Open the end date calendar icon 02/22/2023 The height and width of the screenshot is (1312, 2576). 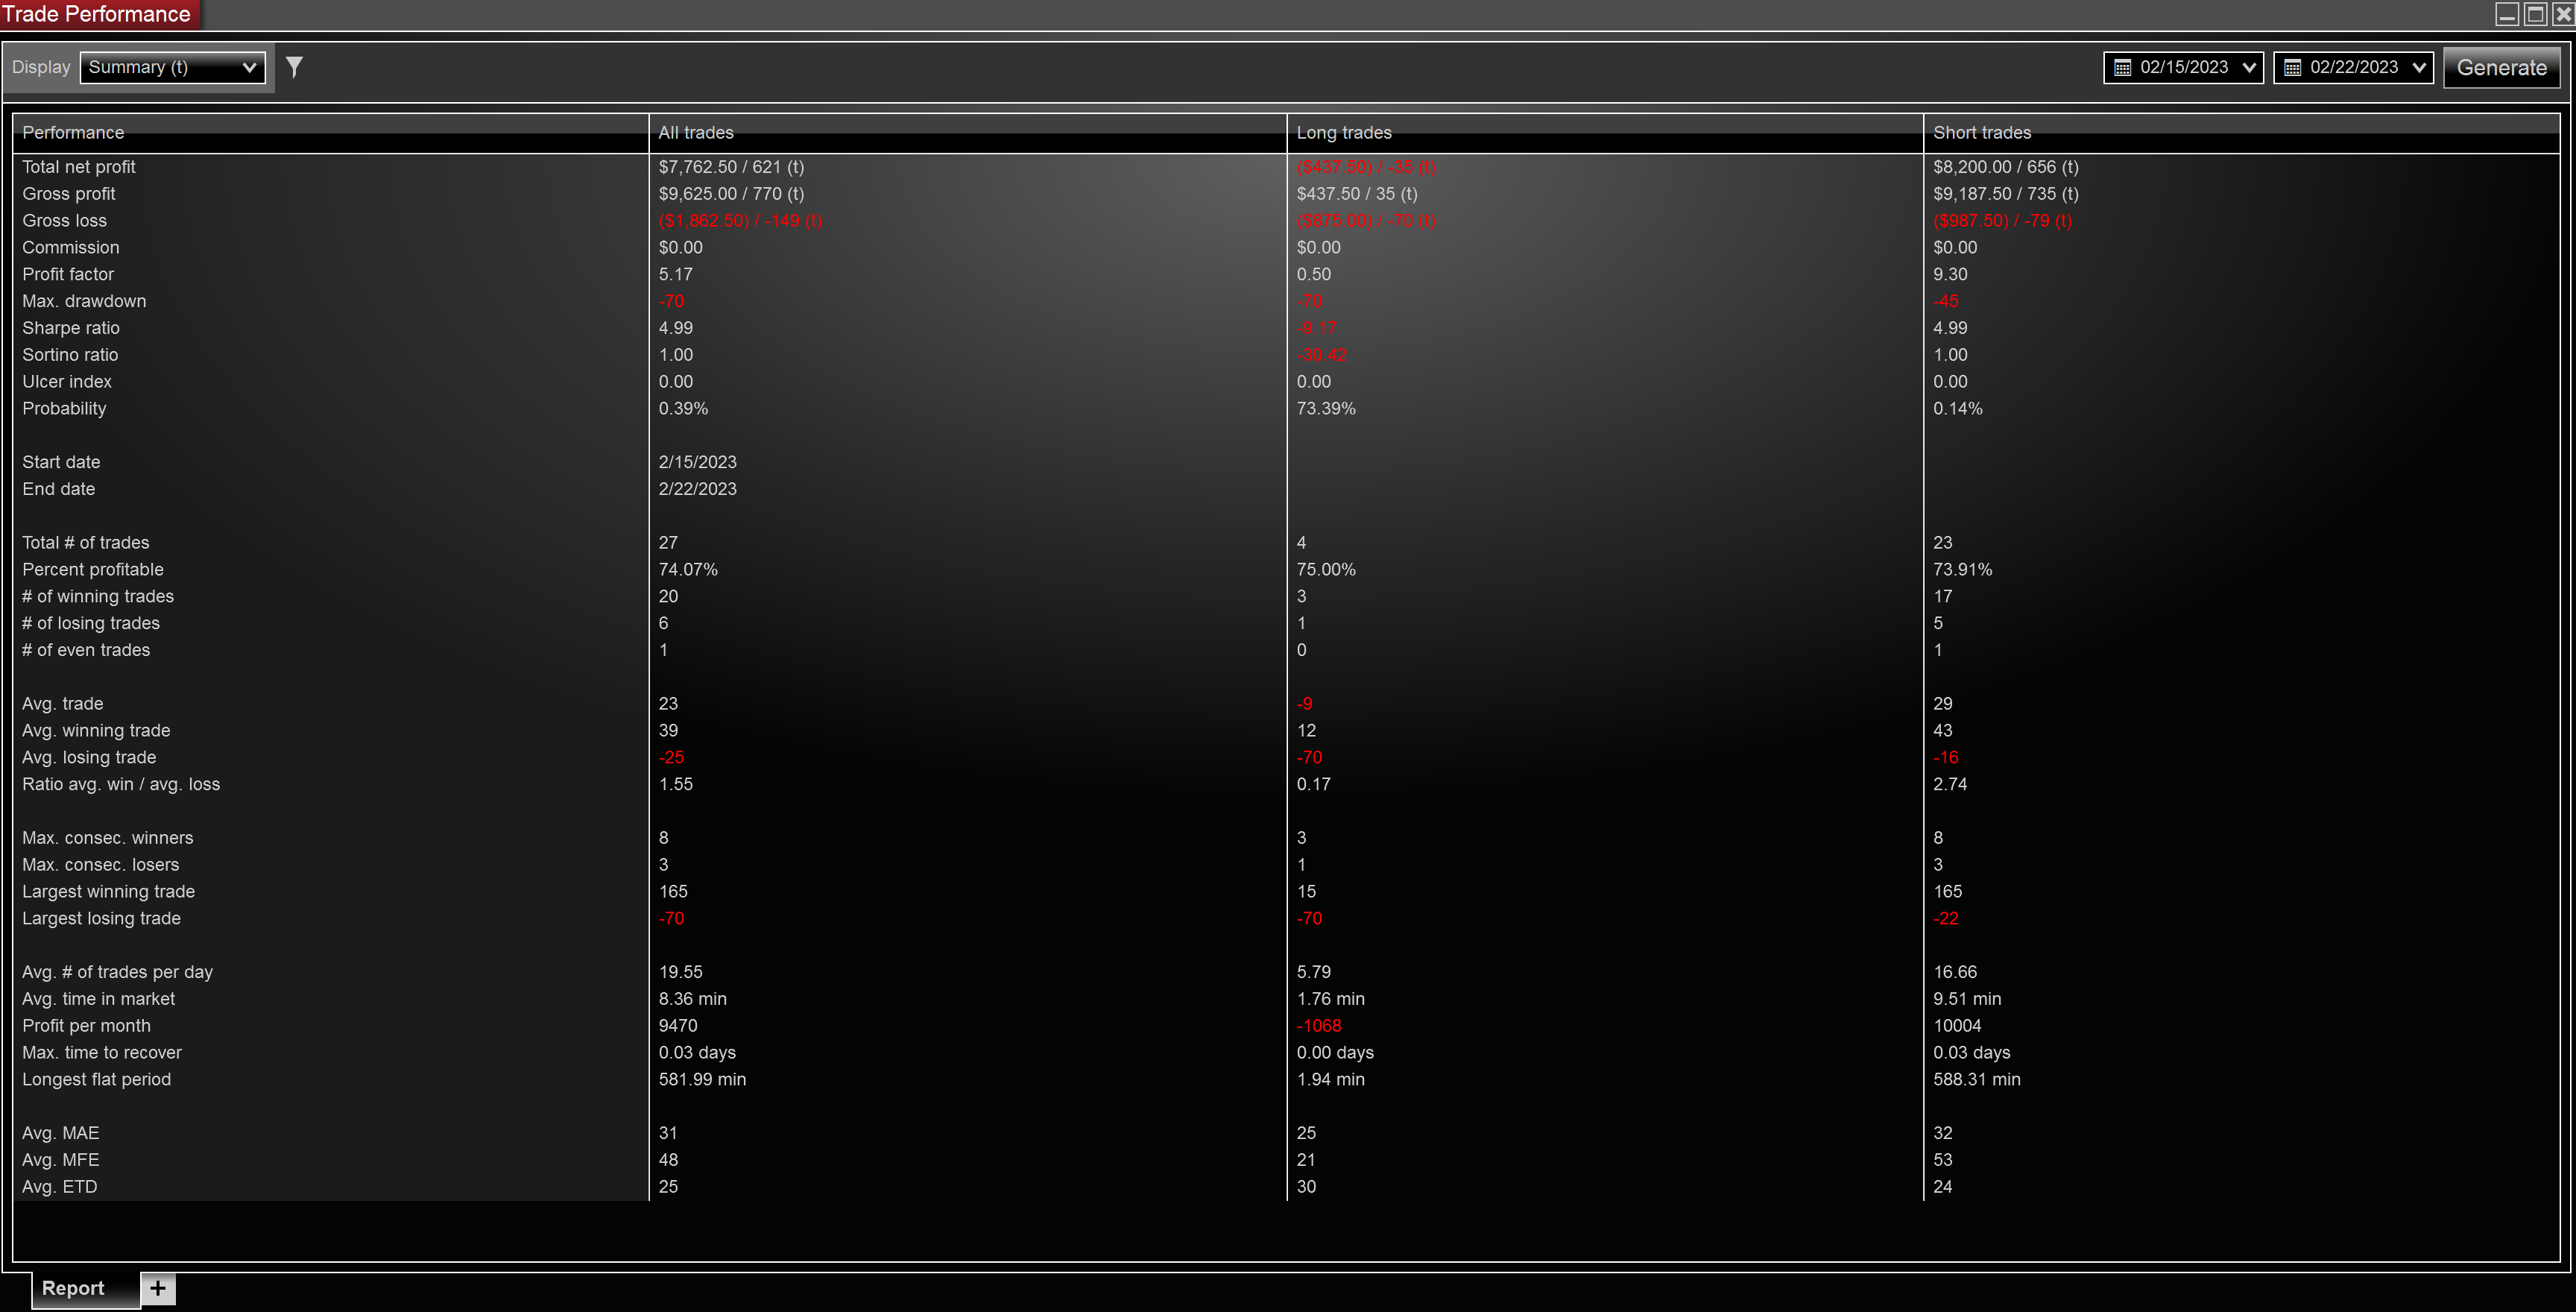[x=2292, y=68]
